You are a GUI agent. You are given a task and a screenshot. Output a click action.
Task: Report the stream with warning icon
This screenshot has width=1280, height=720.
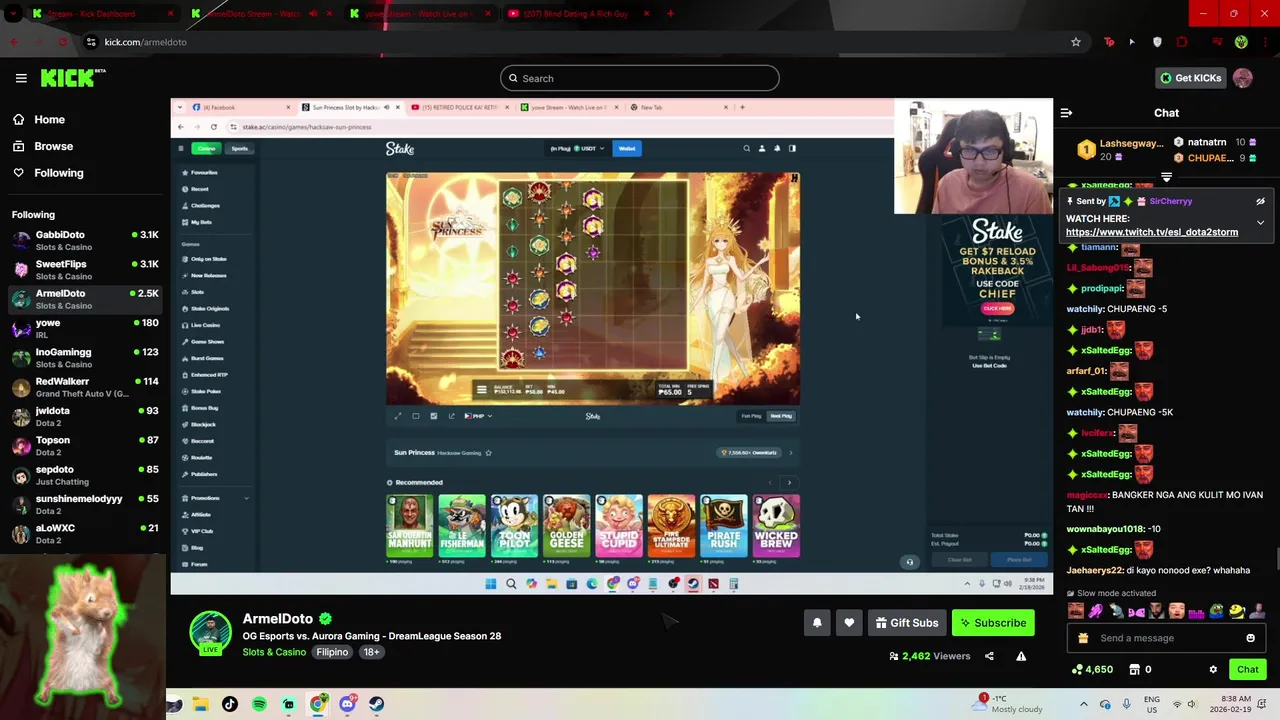tap(1021, 656)
